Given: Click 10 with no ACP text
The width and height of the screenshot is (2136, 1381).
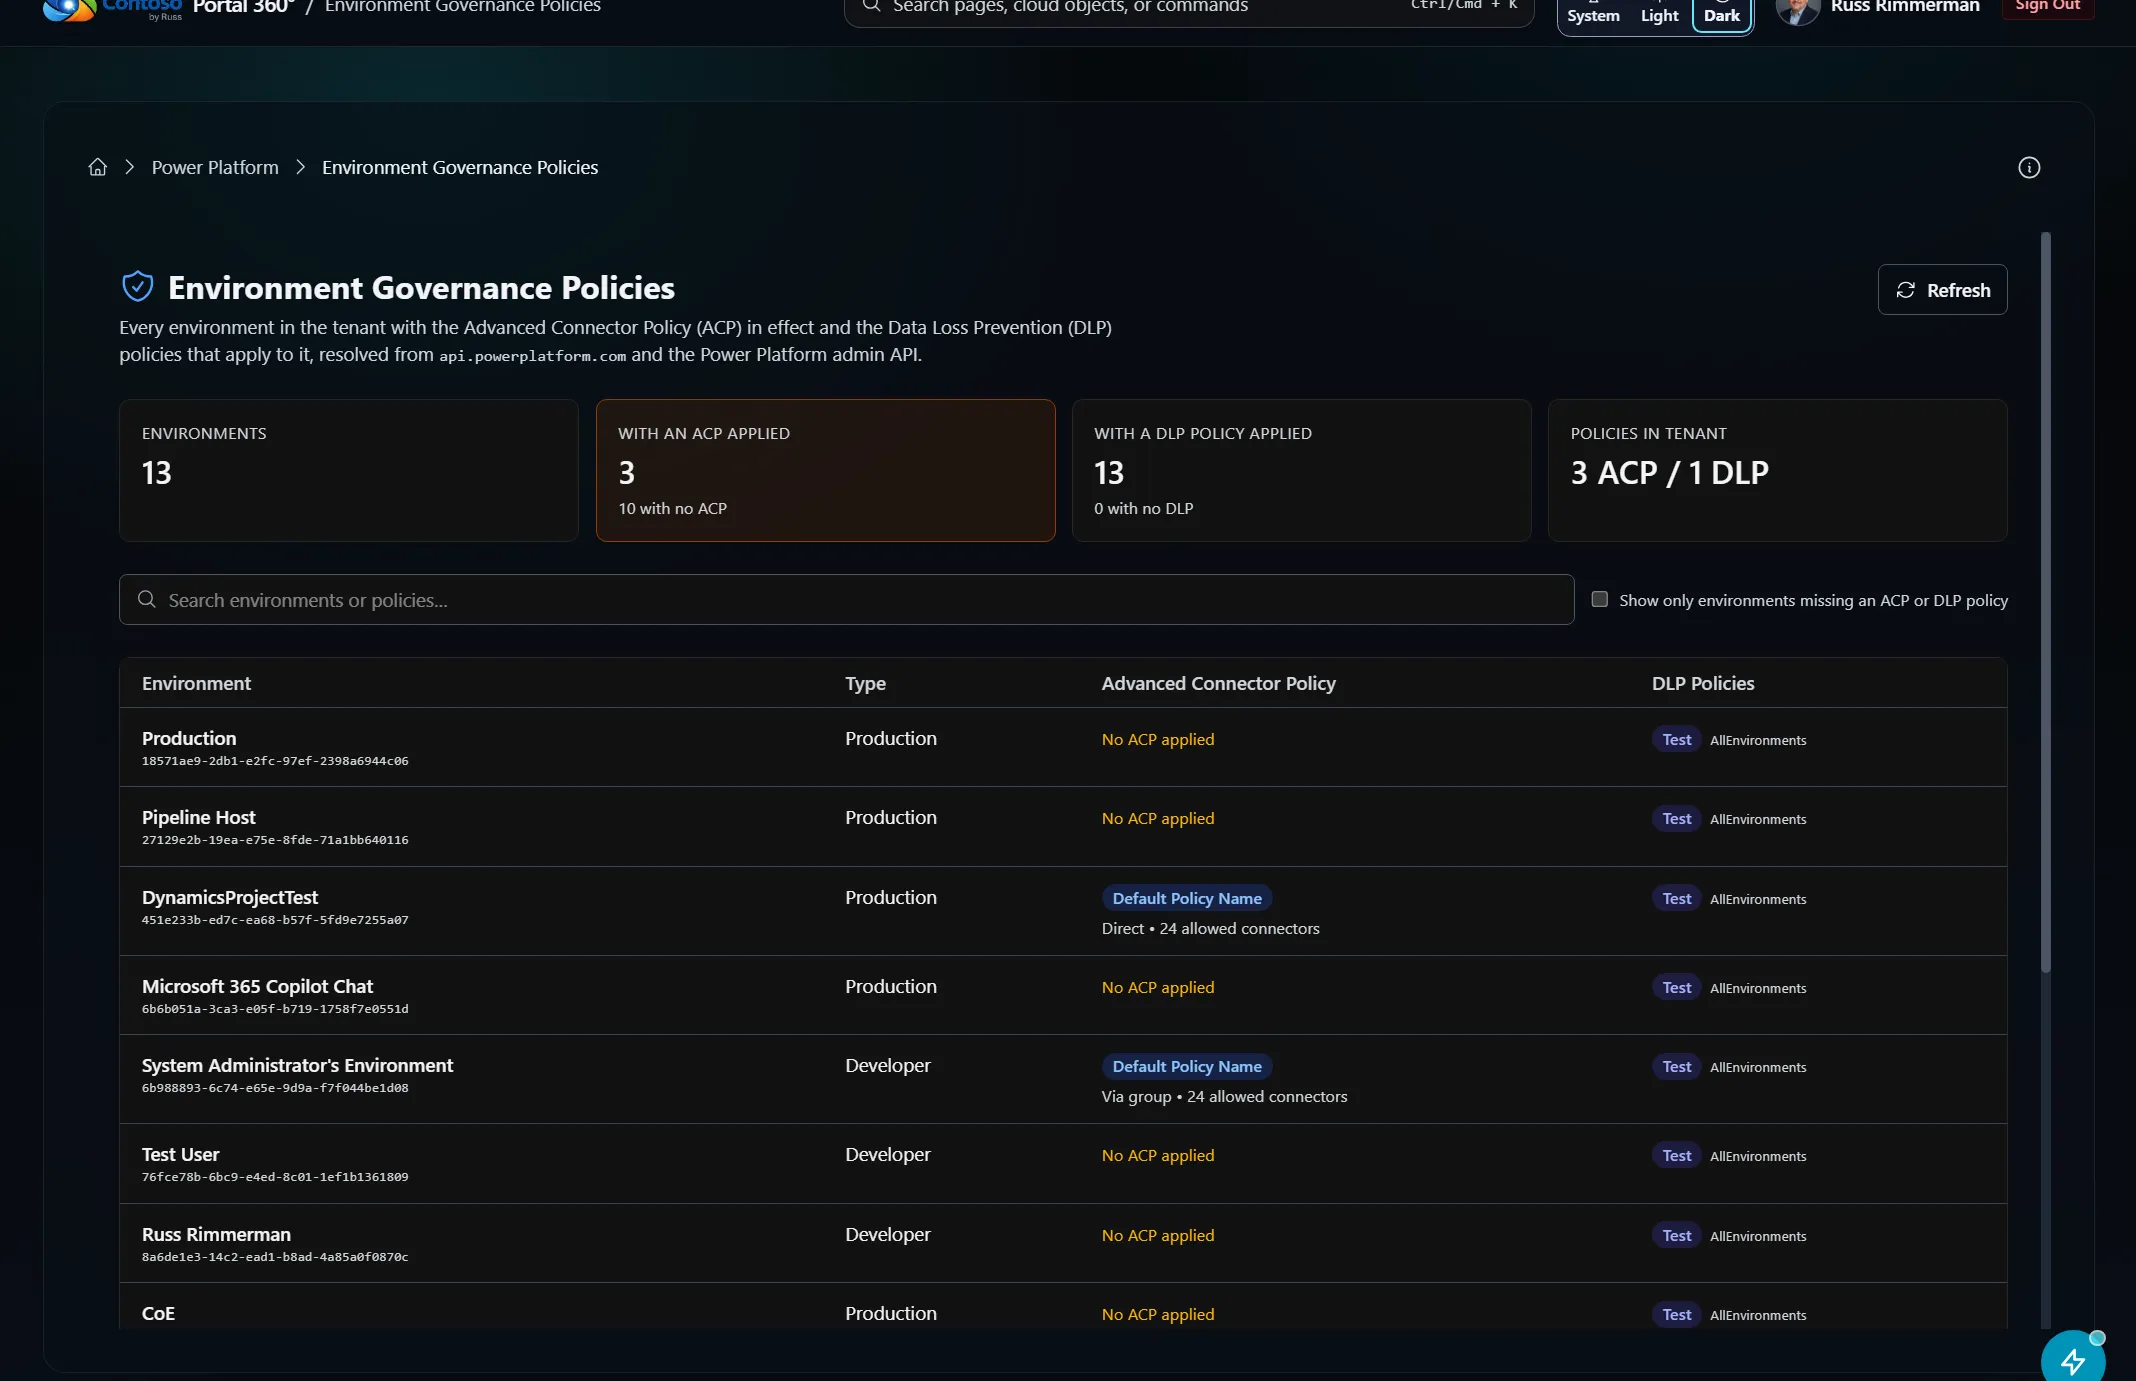Looking at the screenshot, I should pyautogui.click(x=672, y=508).
